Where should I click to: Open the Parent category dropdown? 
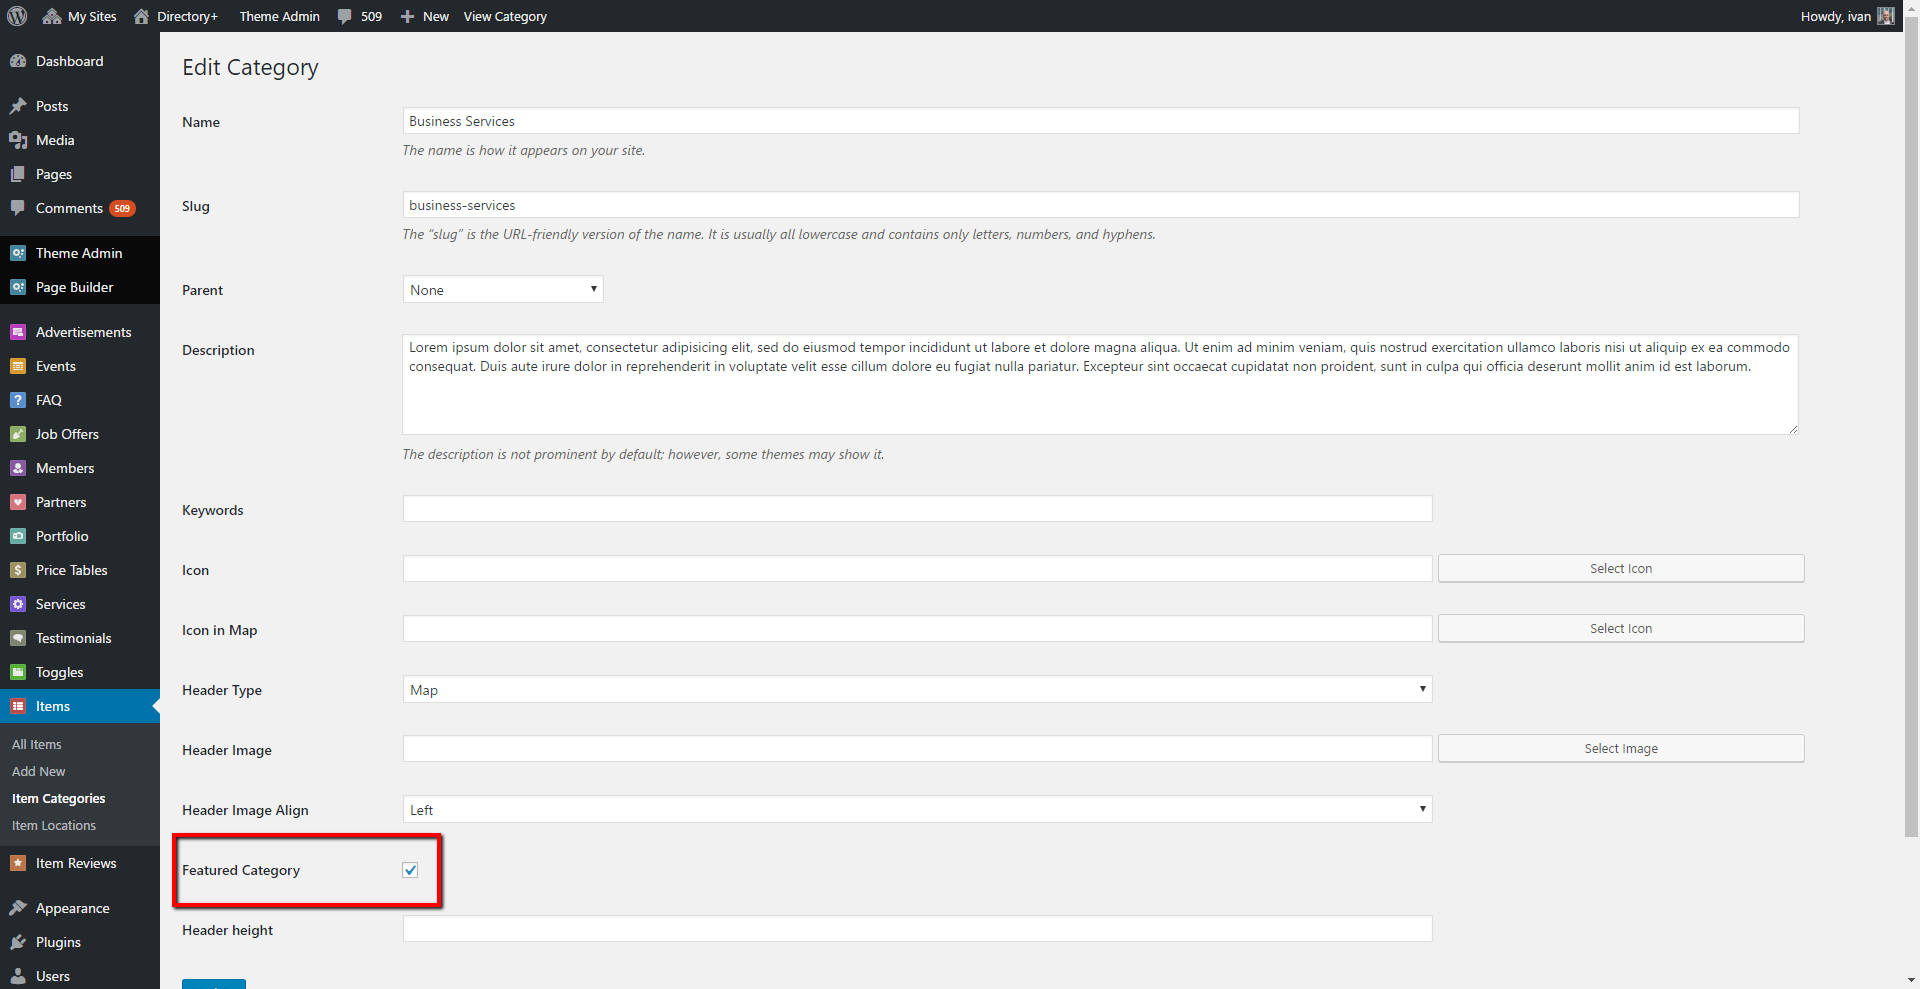point(503,290)
